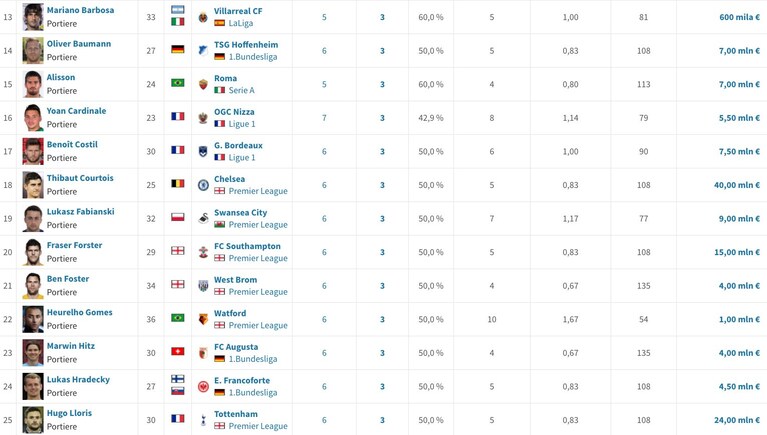Click the Brazil flag next to Alisson
This screenshot has width=767, height=435.
(178, 83)
